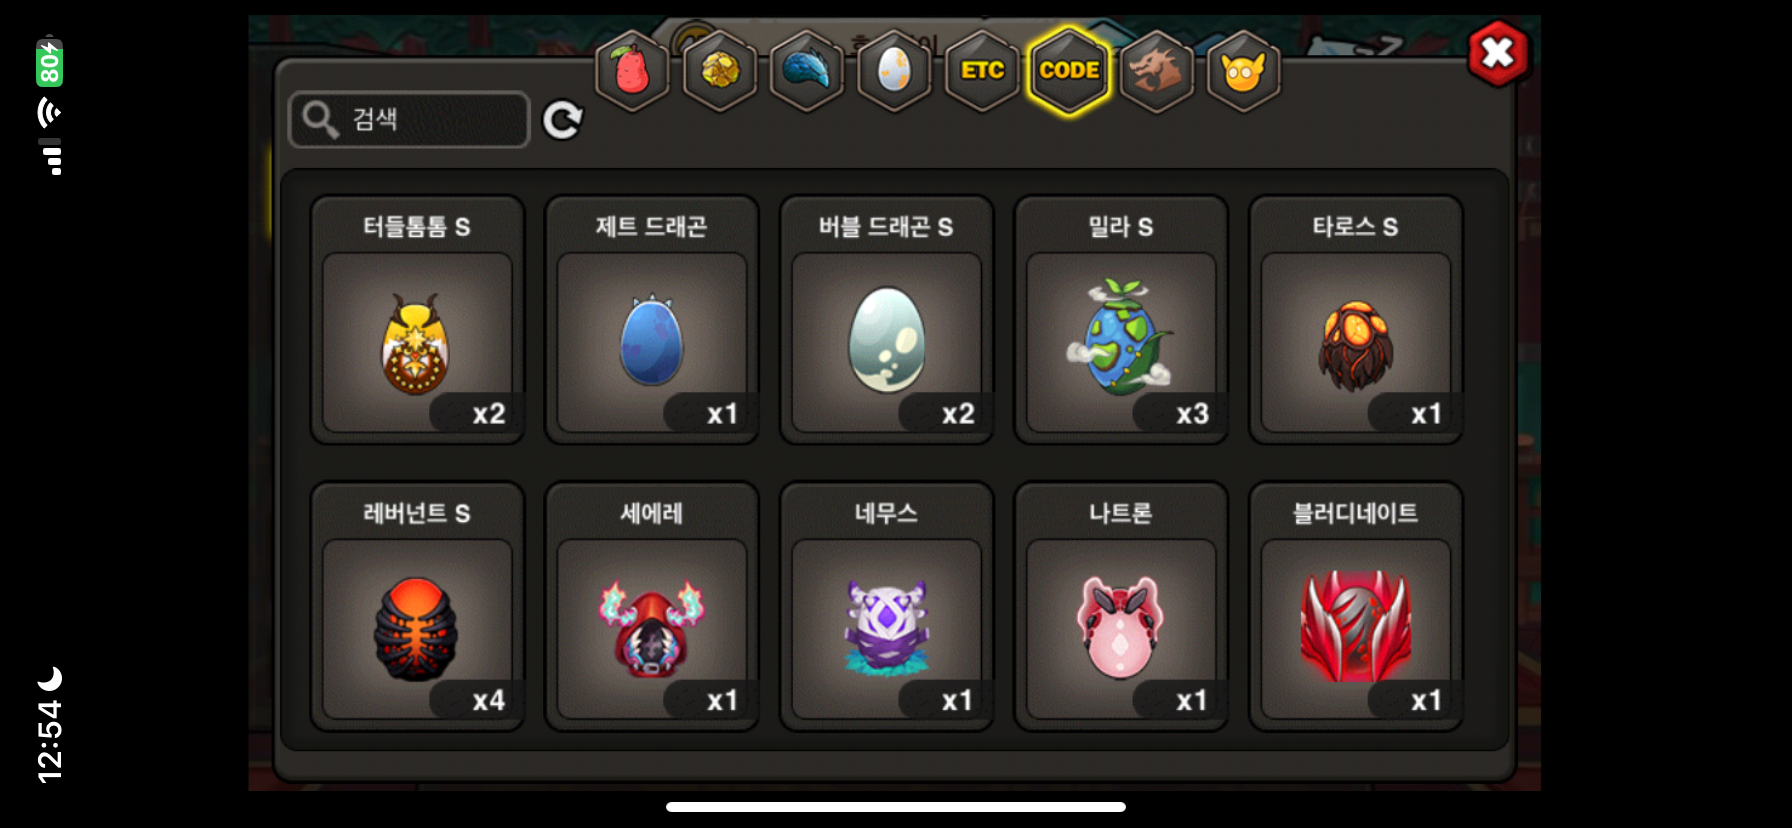Select the 밀라 S earth egg
This screenshot has width=1792, height=828.
point(1121,320)
